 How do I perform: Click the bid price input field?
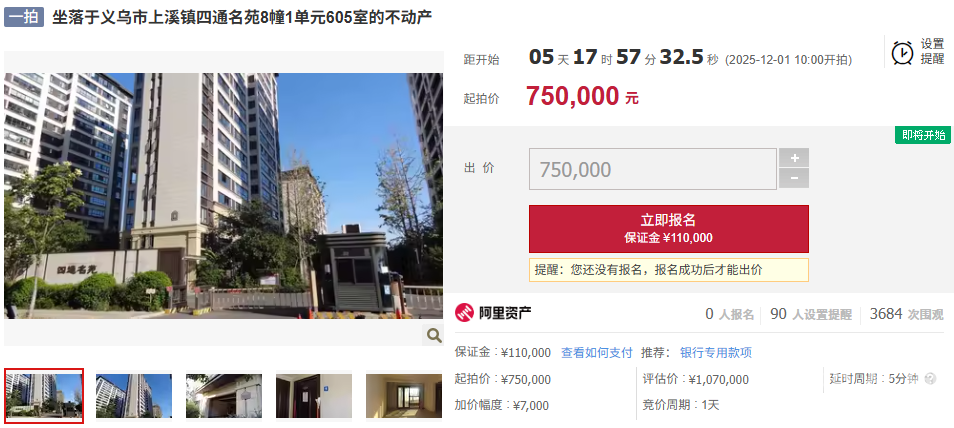[653, 169]
